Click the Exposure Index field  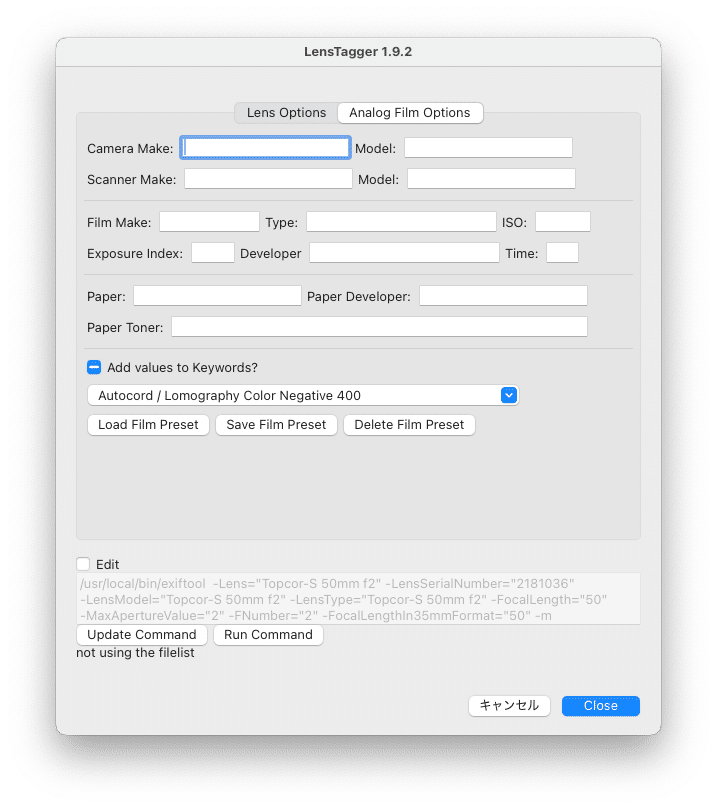pyautogui.click(x=212, y=253)
